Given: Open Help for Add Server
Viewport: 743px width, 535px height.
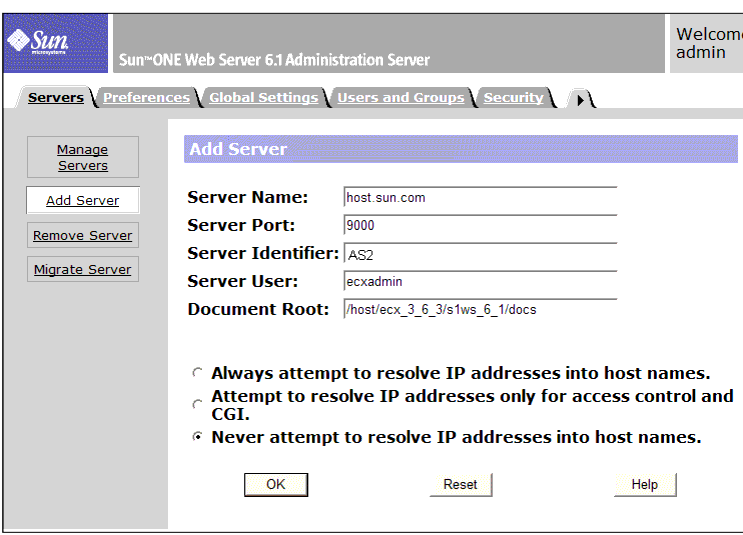Looking at the screenshot, I should (645, 485).
